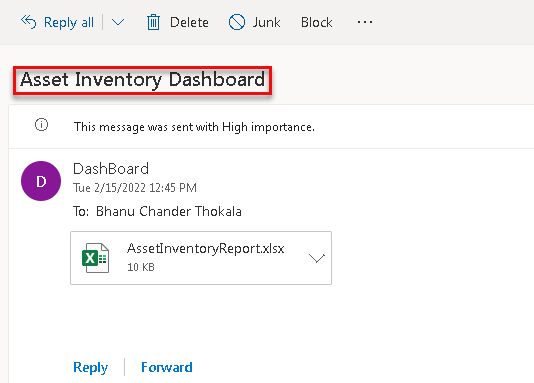Image resolution: width=534 pixels, height=383 pixels.
Task: Open the three-dot more actions menu
Action: (365, 22)
